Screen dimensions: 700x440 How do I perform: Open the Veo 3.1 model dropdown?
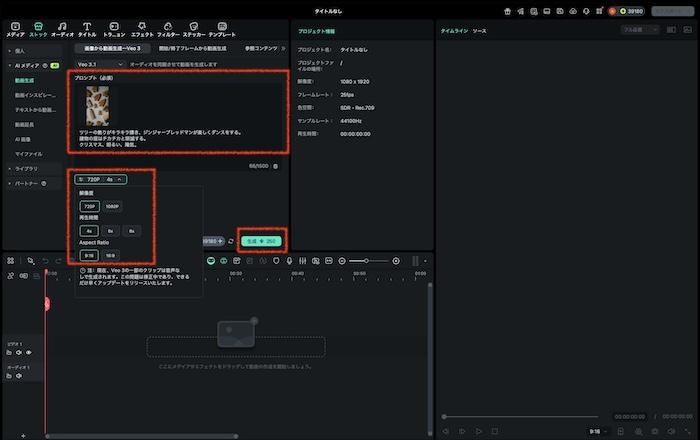pos(98,64)
